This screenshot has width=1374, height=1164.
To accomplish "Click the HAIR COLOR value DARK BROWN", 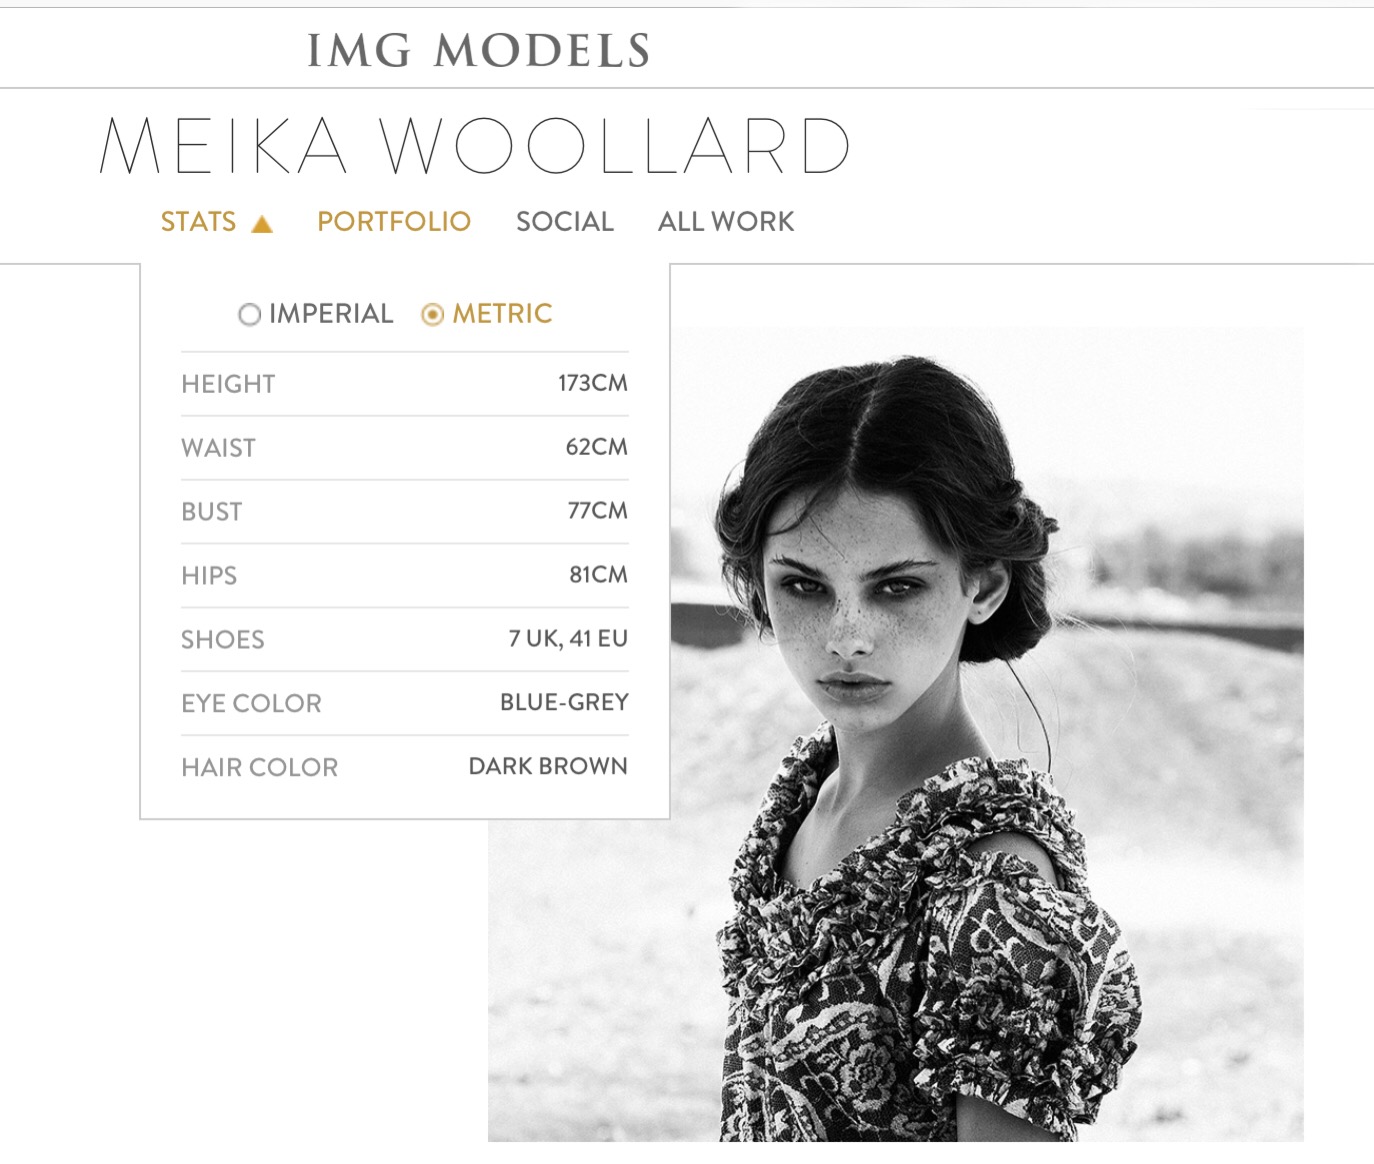I will coord(548,767).
